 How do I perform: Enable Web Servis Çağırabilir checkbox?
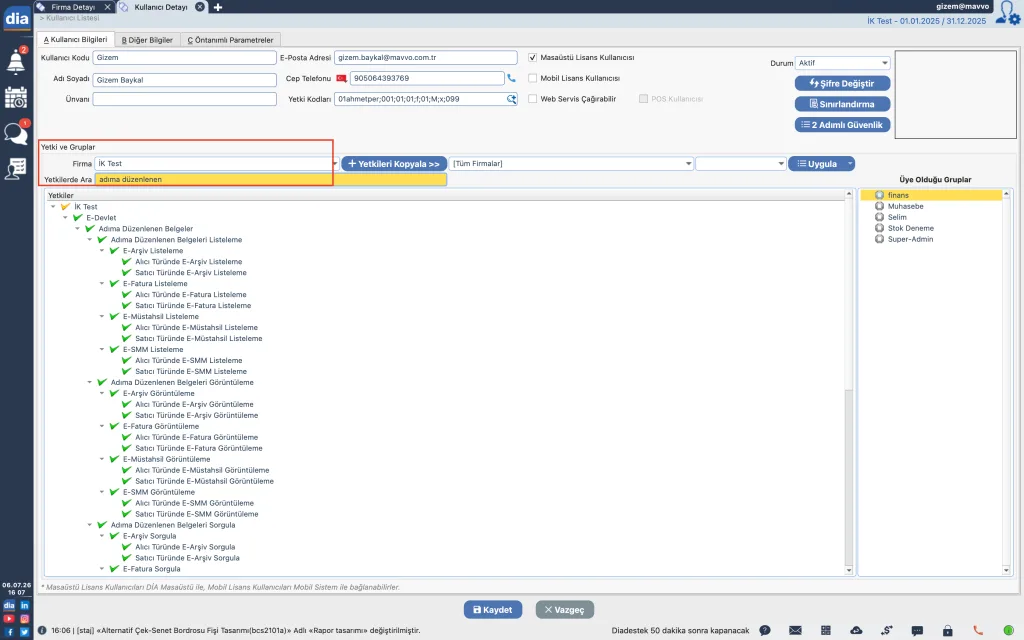coord(532,99)
